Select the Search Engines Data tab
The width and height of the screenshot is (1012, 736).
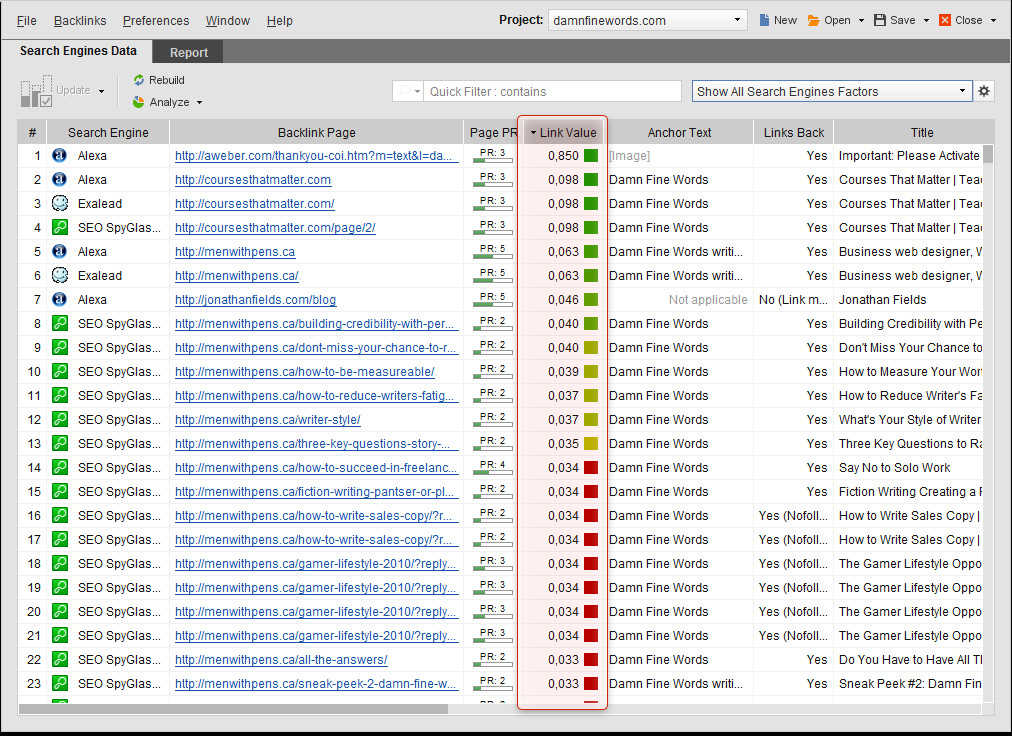click(x=77, y=51)
